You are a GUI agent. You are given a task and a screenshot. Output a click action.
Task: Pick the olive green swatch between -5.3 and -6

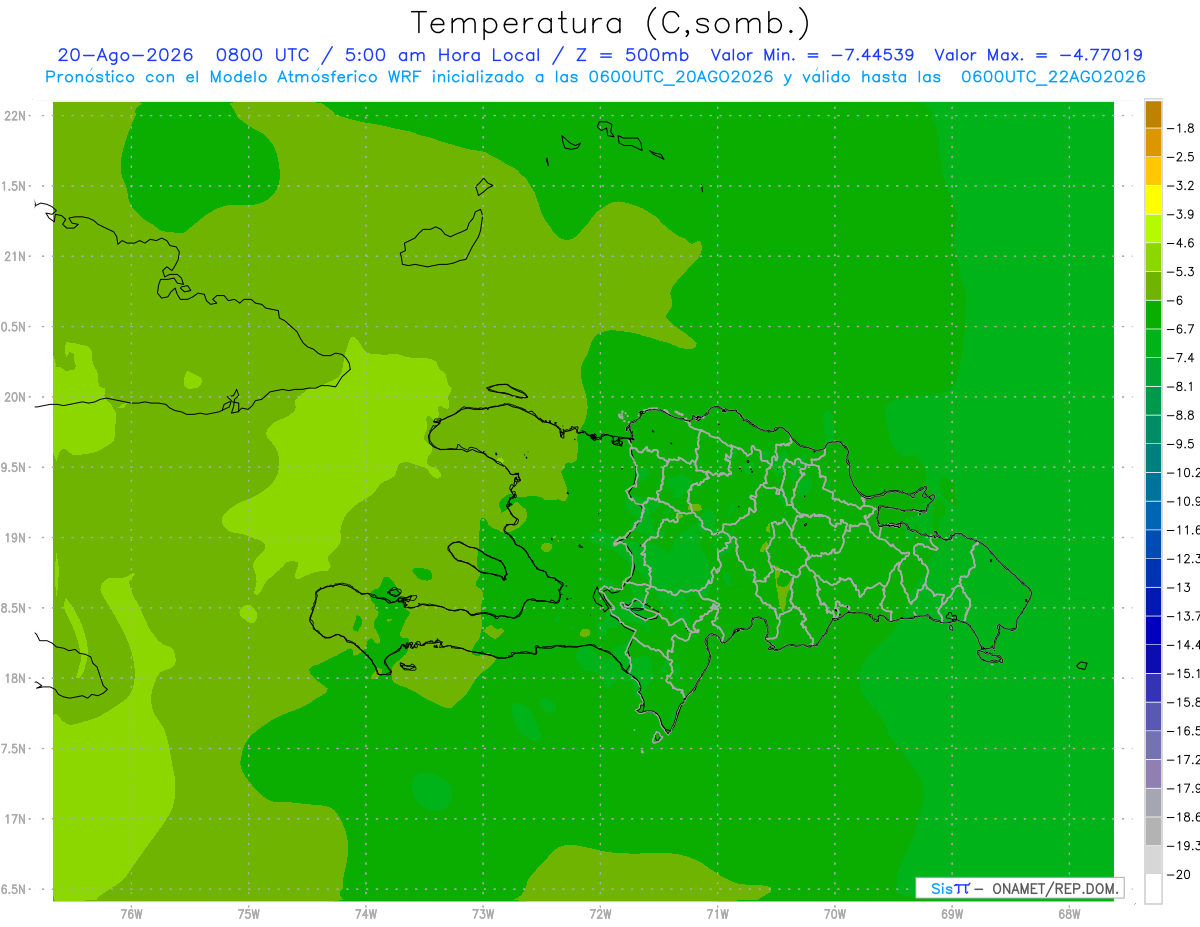(1153, 286)
